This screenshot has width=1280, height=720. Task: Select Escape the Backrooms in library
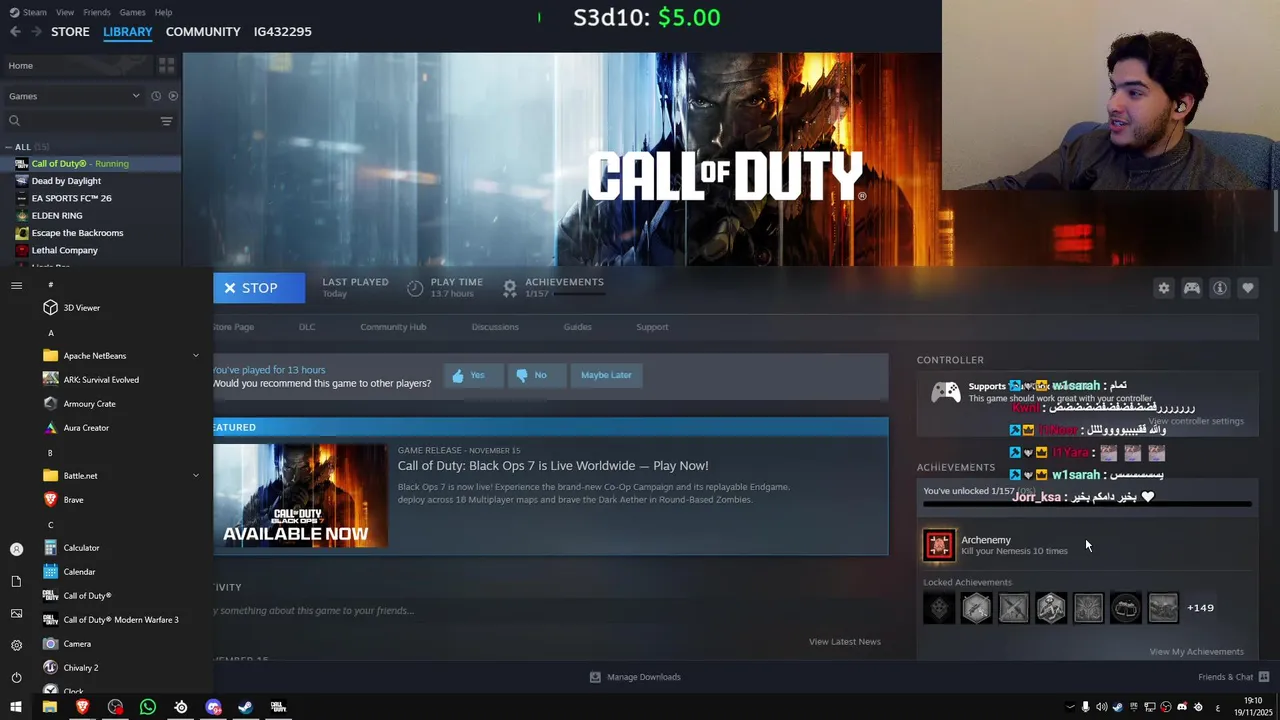(77, 233)
